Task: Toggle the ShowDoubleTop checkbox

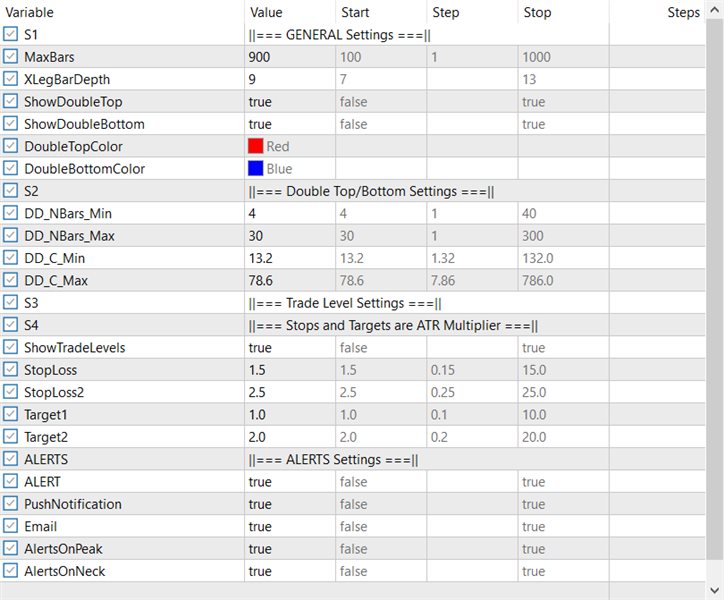Action: click(x=10, y=101)
